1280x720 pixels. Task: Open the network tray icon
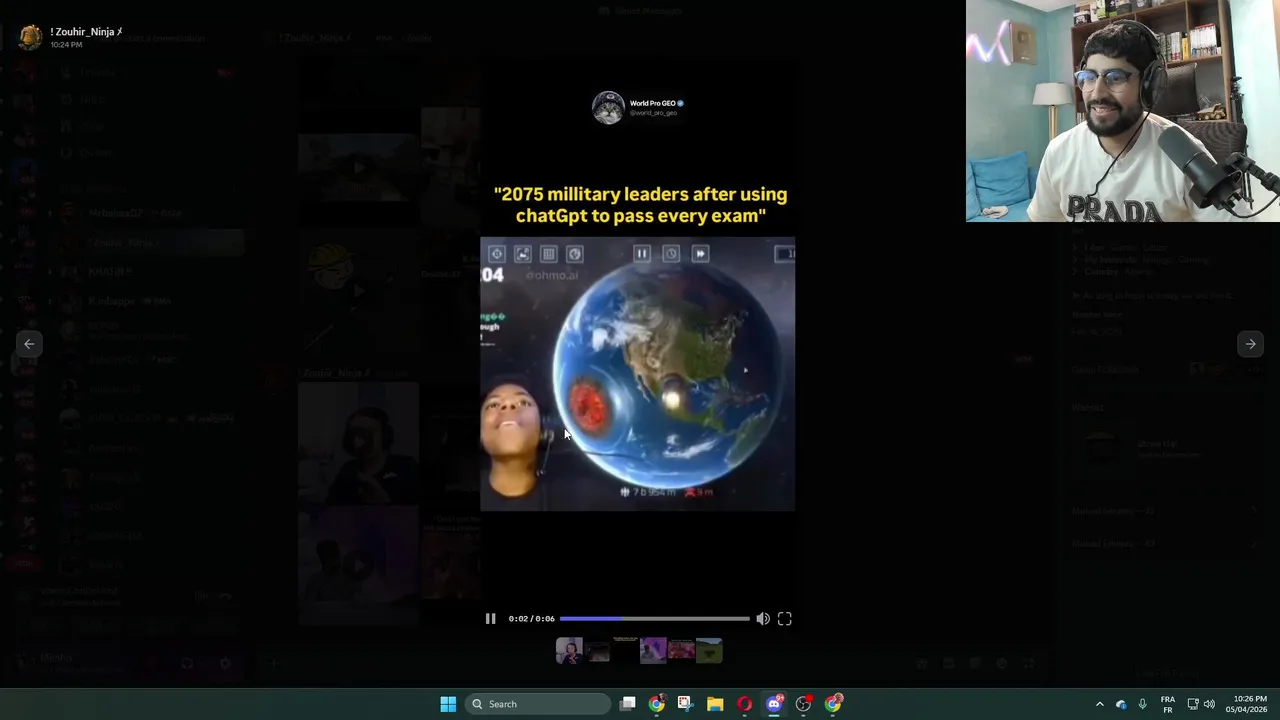pyautogui.click(x=1193, y=704)
